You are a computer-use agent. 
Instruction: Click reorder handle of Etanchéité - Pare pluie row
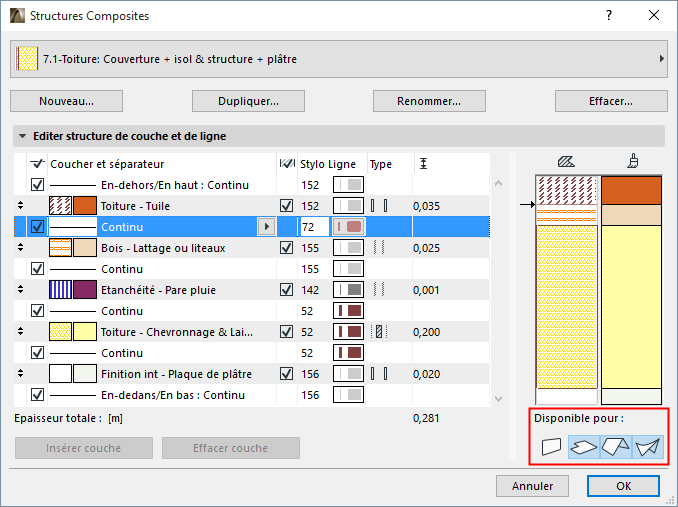pos(20,290)
